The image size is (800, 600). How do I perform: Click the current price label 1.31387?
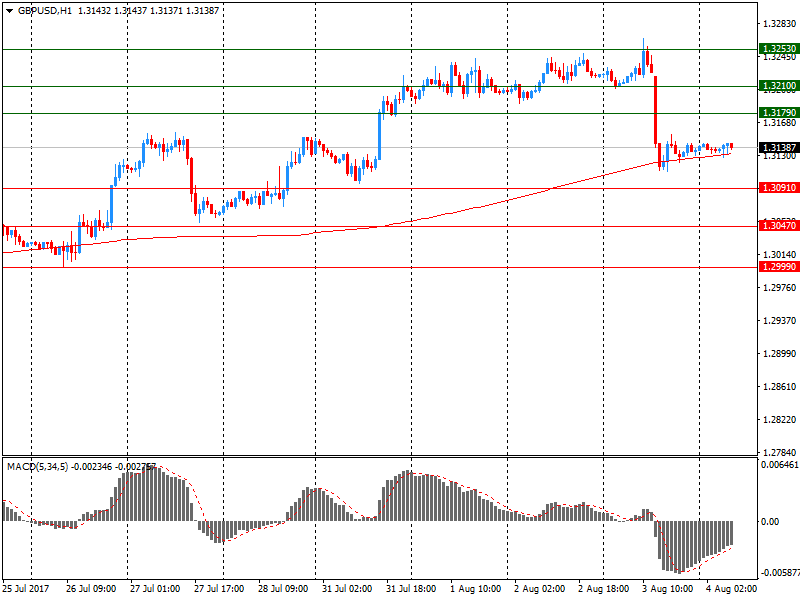[x=778, y=147]
